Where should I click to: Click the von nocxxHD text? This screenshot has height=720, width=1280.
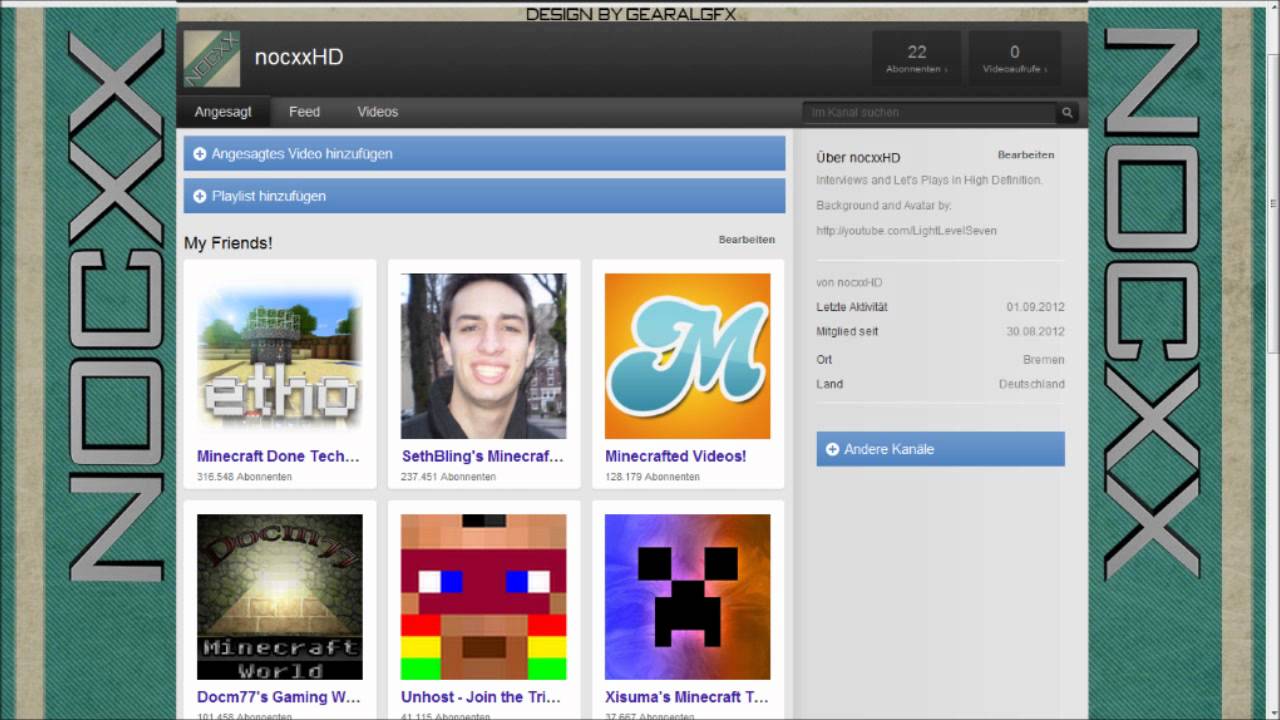coord(849,283)
